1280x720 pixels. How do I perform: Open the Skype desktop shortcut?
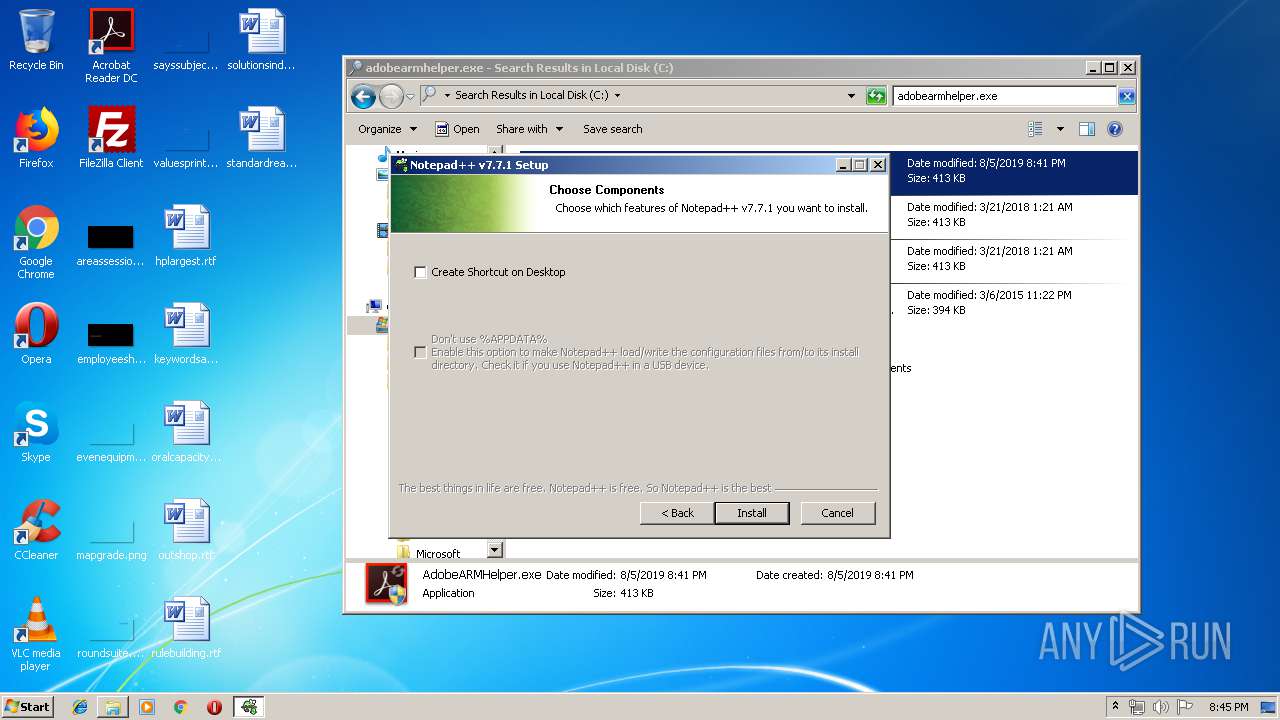36,432
